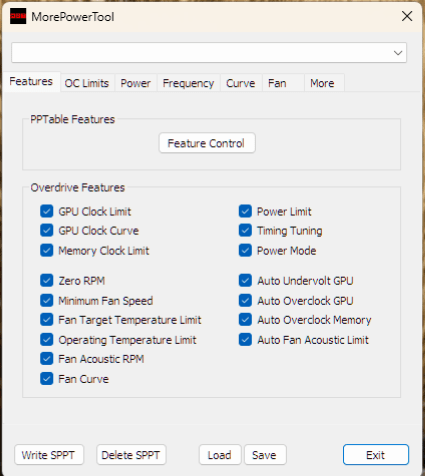Toggle the Zero RPM checkbox
425x476 pixels.
47,280
